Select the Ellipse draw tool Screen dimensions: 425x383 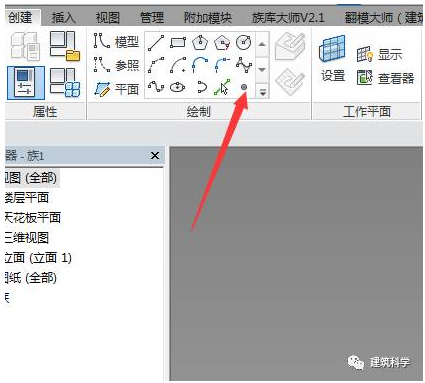(x=178, y=87)
